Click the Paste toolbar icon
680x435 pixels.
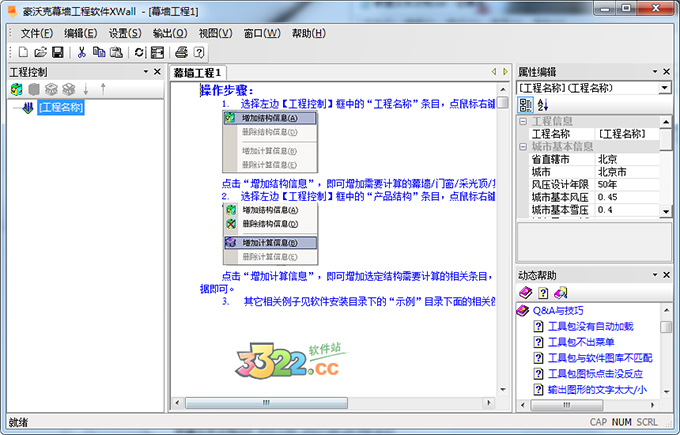click(x=116, y=52)
